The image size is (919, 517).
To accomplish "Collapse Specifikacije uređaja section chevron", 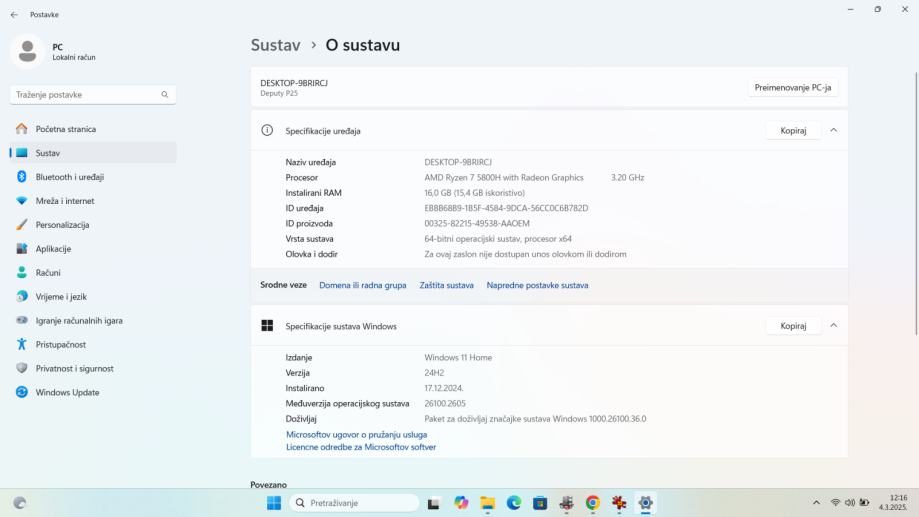I will click(833, 130).
